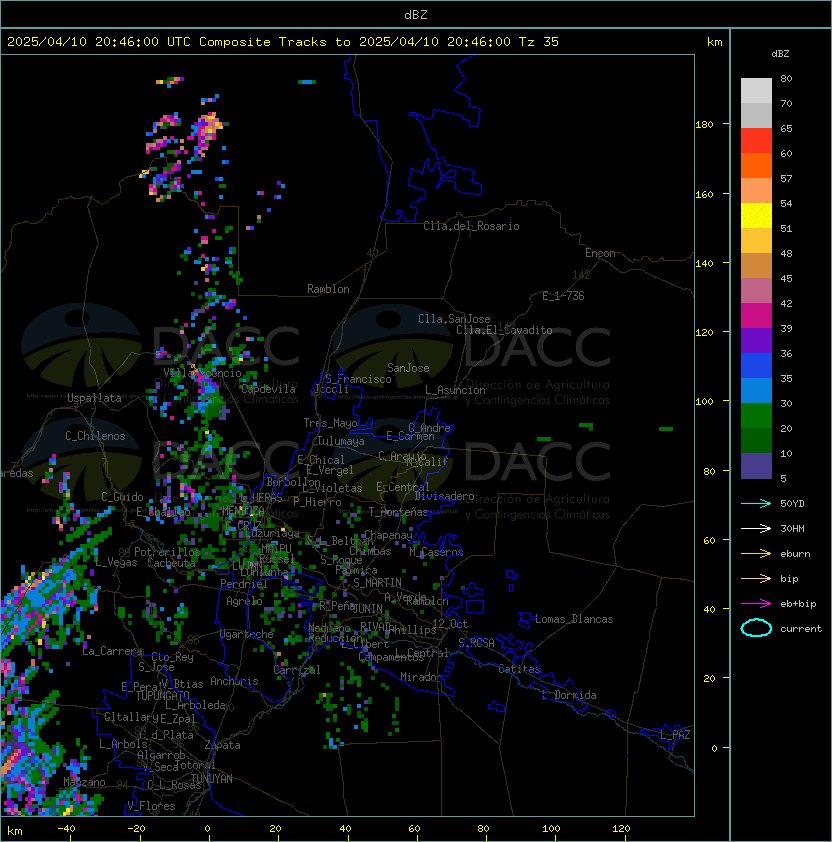Viewport: 832px width, 842px height.
Task: Click the 'L_Dormida' map label
Action: pos(569,695)
